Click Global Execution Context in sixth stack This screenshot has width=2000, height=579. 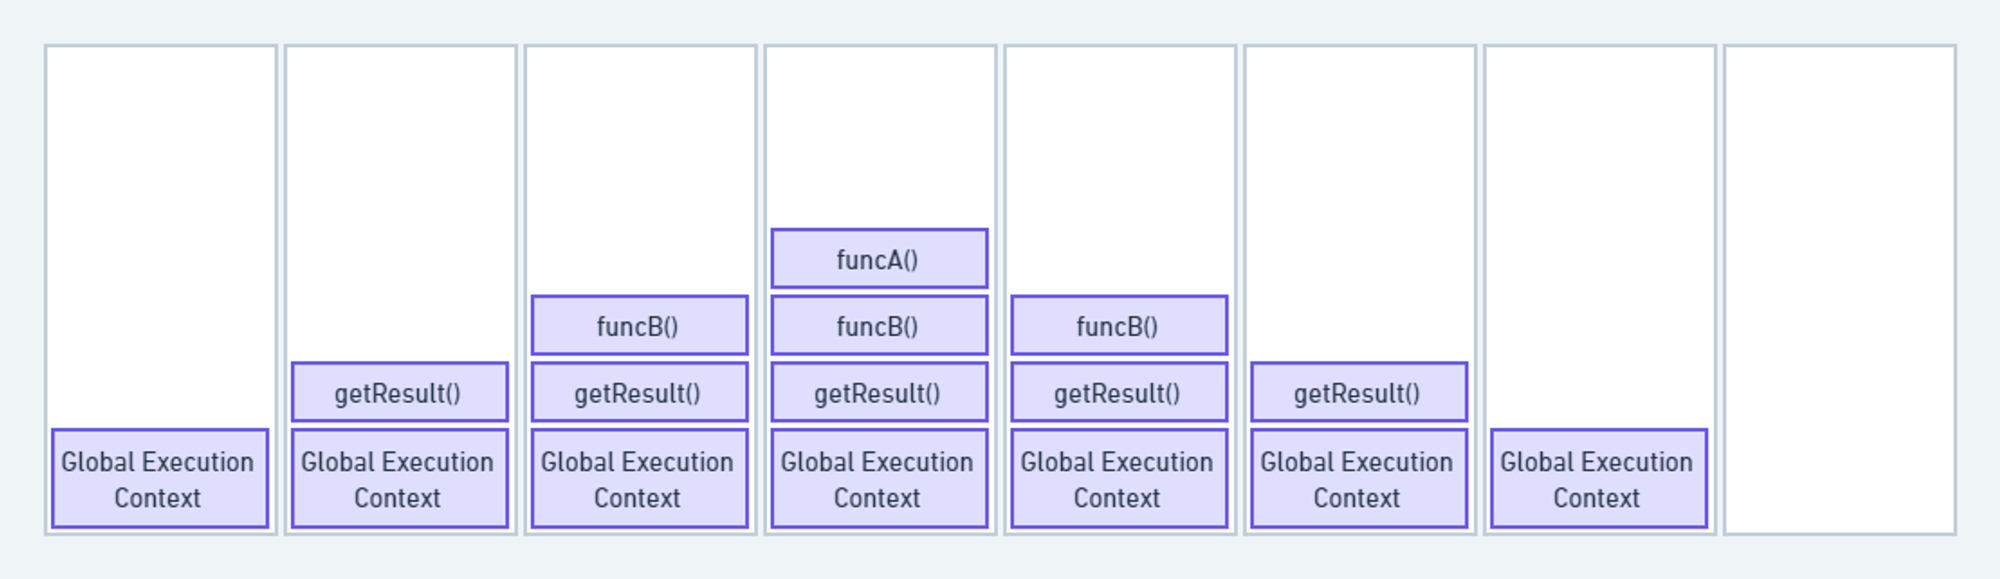pos(1359,479)
